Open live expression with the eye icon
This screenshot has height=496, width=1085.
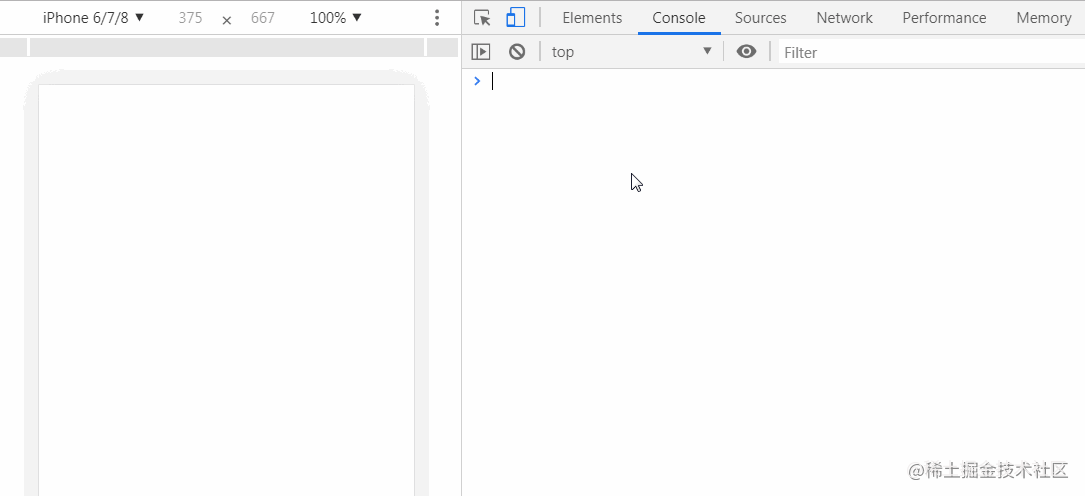pos(746,51)
